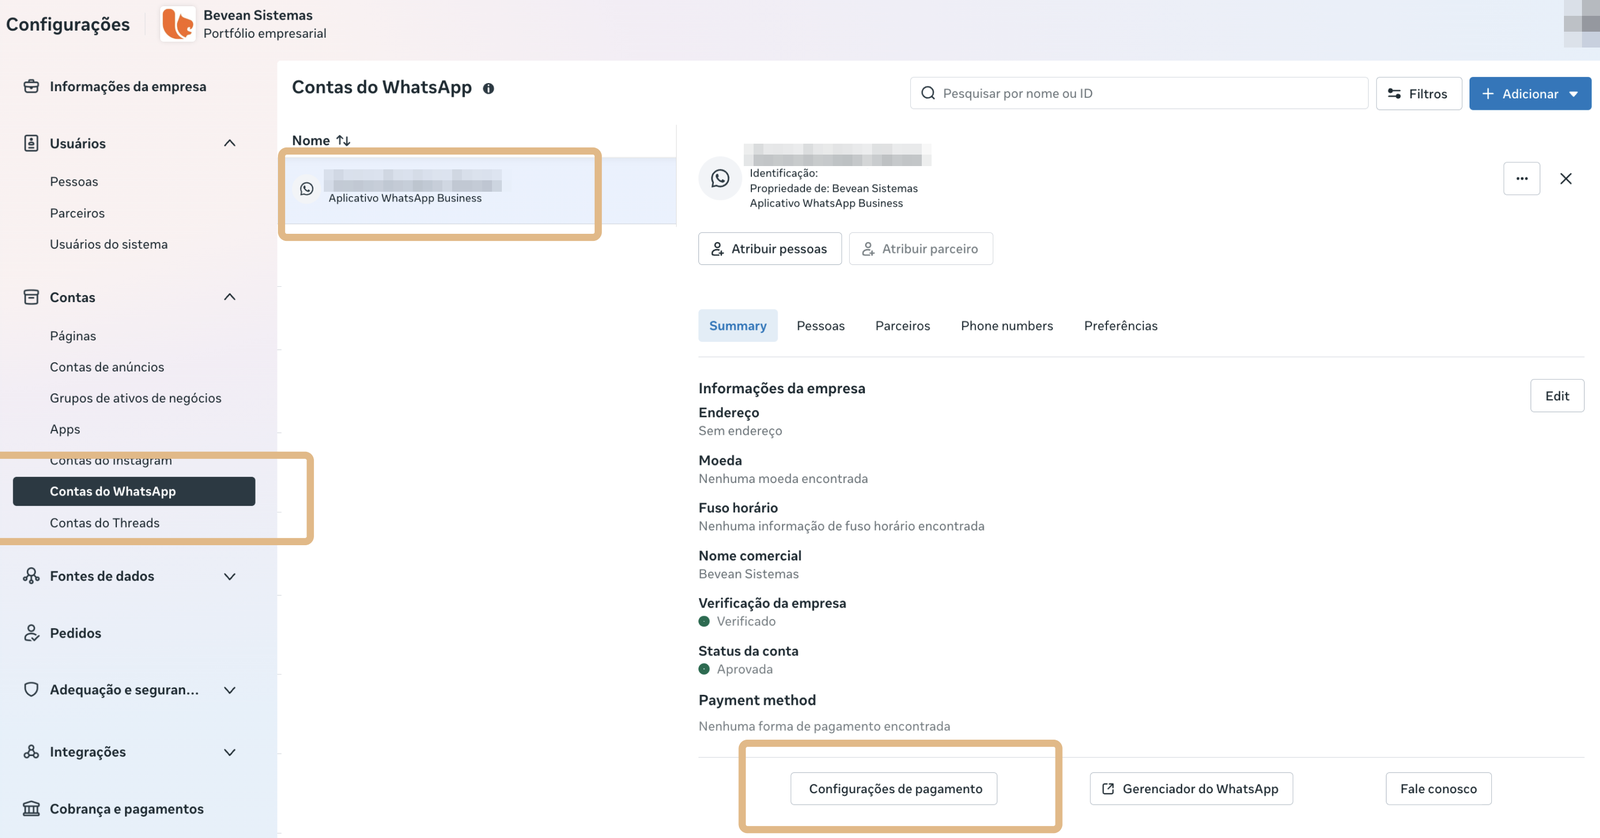This screenshot has width=1600, height=838.
Task: Expand Adequação e segurança section chevron
Action: (x=230, y=690)
